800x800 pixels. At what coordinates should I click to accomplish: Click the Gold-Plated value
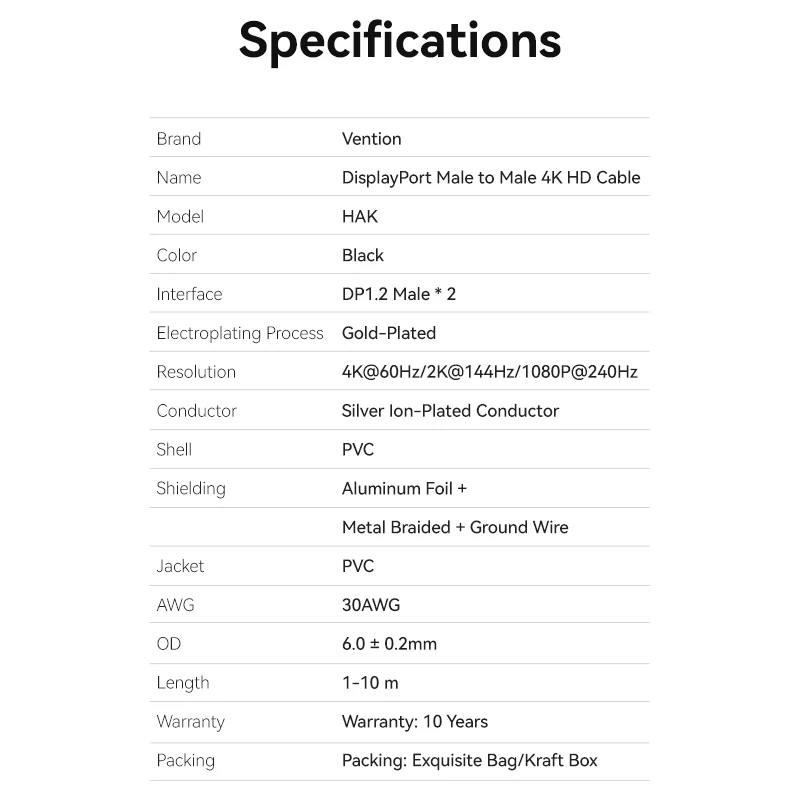(x=389, y=333)
